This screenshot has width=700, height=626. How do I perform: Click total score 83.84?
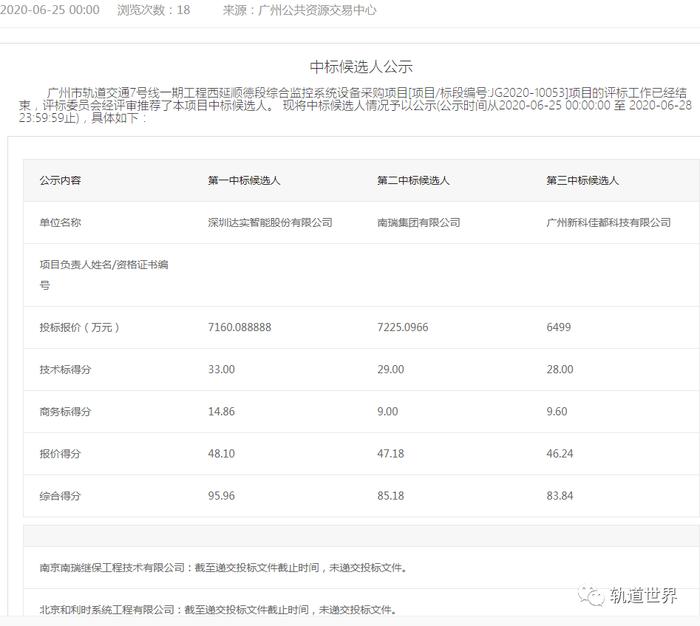point(560,496)
